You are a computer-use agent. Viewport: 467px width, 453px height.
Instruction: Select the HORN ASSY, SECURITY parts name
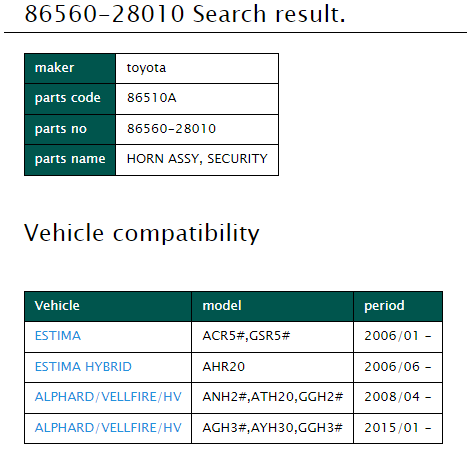point(197,159)
